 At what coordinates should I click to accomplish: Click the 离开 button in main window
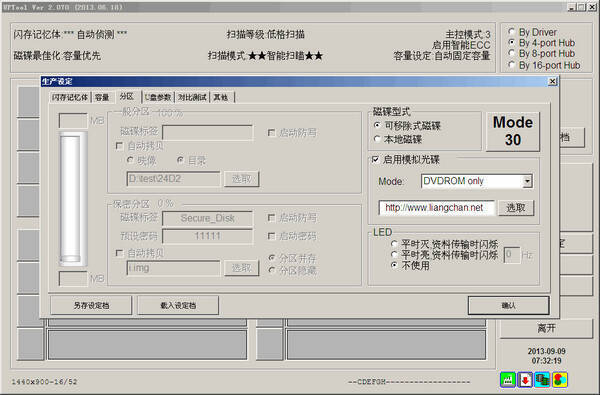pyautogui.click(x=546, y=328)
